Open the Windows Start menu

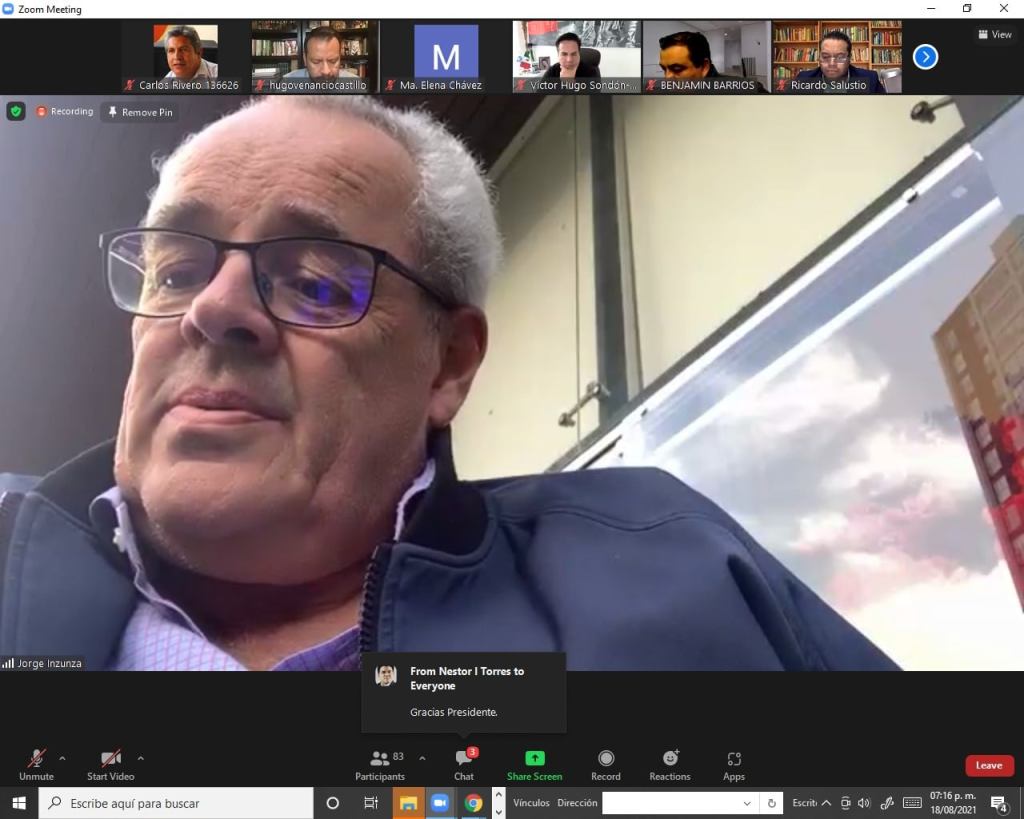19,803
